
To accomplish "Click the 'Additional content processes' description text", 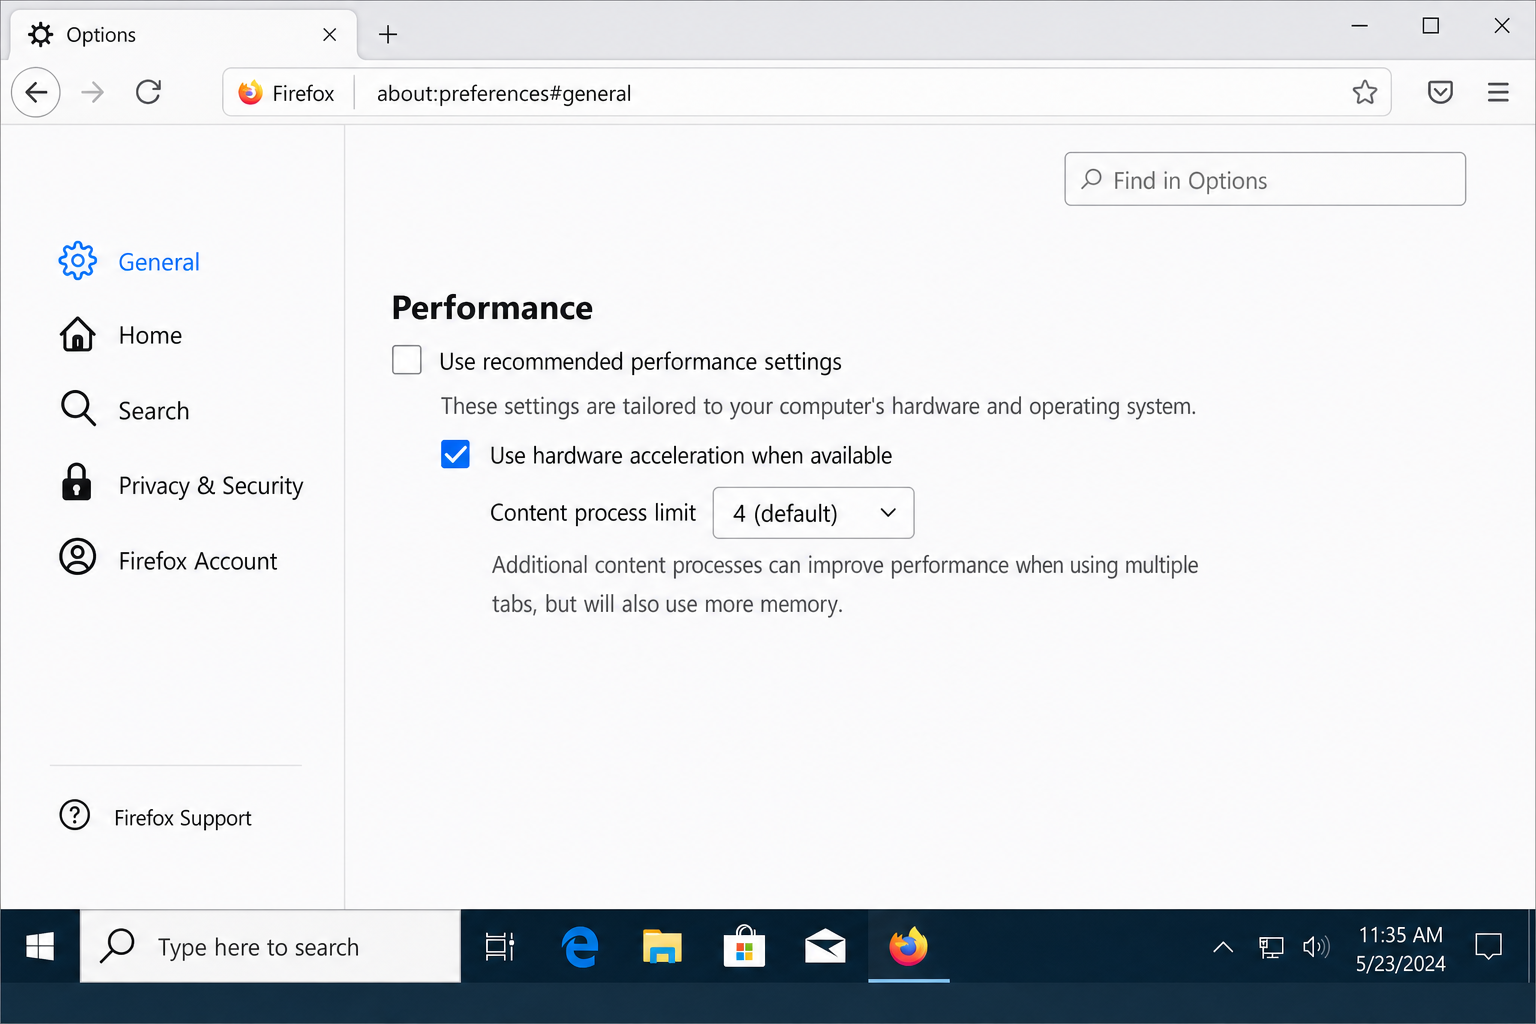I will (x=845, y=584).
